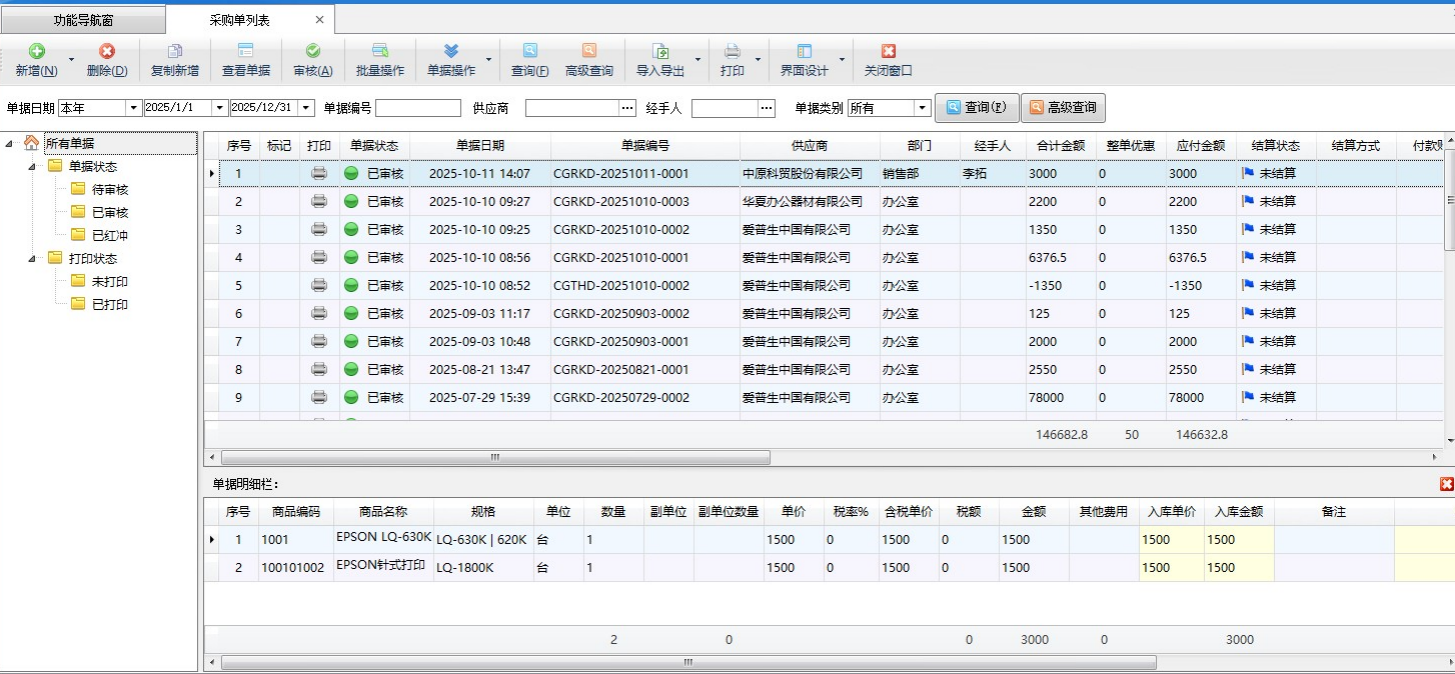Open the end date 2025/12/31 dropdown
The height and width of the screenshot is (674, 1455).
point(306,108)
